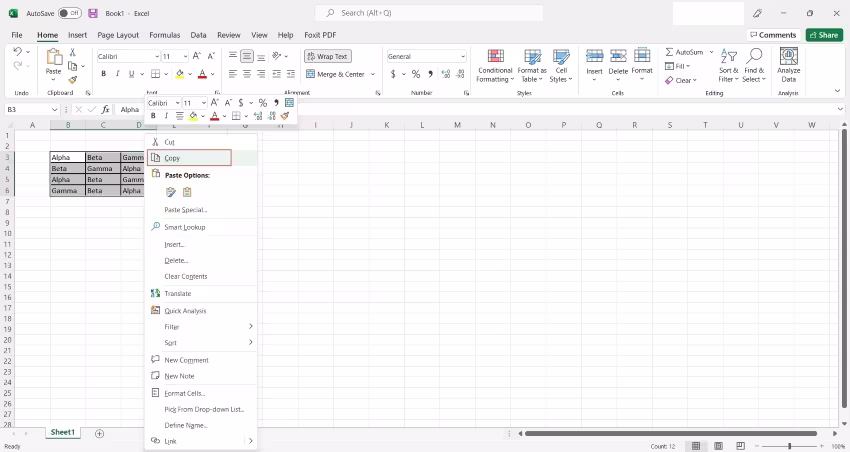Click Fill in Editing group
The width and height of the screenshot is (850, 452).
coord(678,66)
